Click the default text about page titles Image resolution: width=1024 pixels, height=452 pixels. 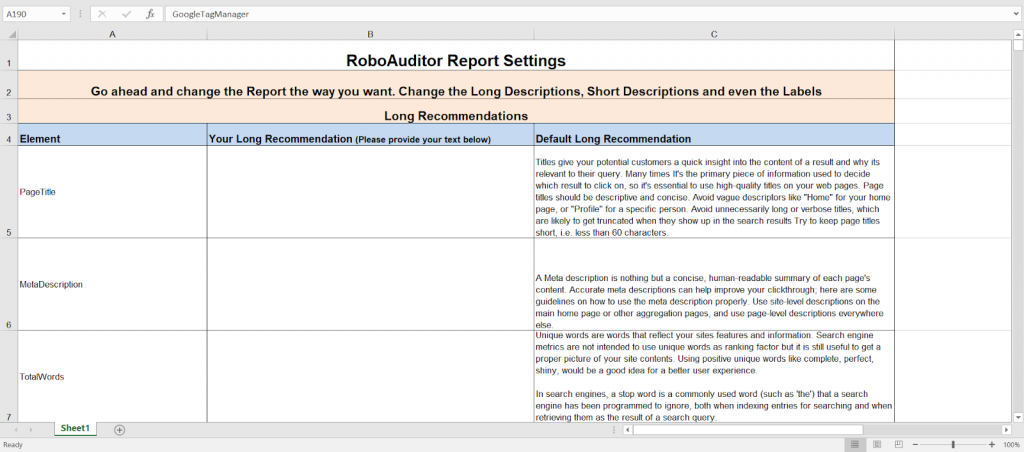pos(714,191)
